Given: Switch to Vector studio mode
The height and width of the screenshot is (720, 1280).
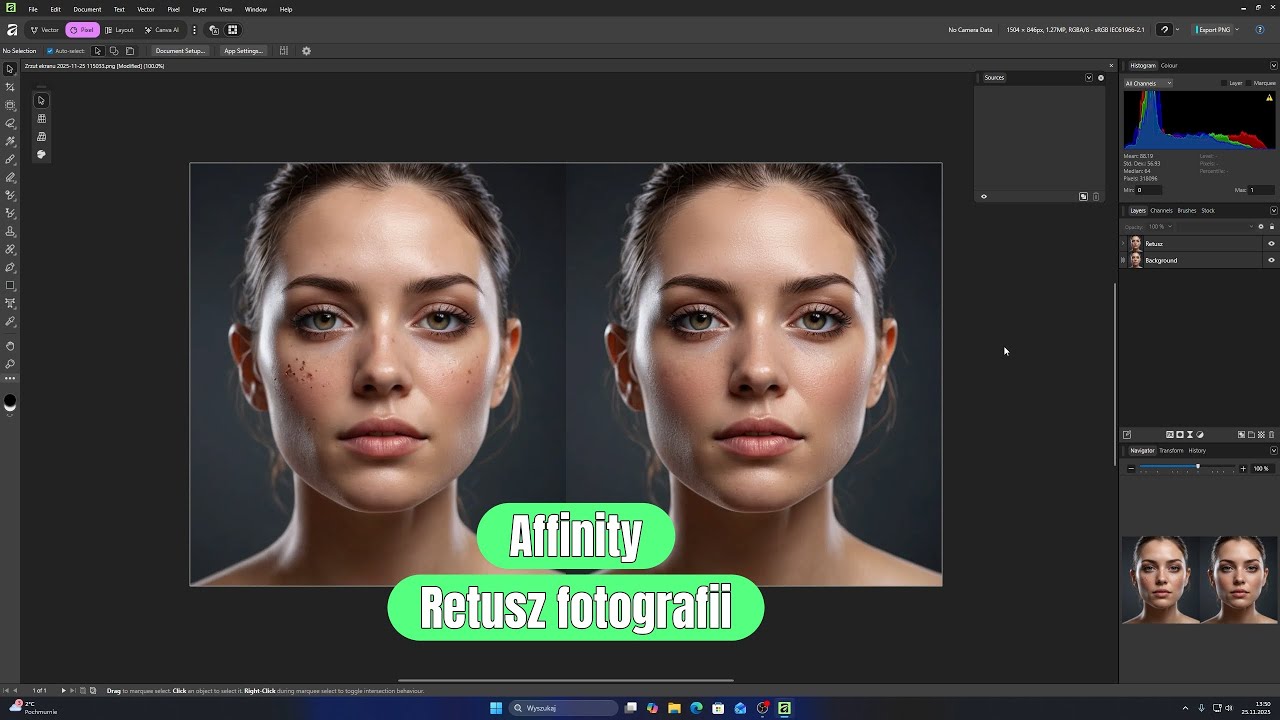Looking at the screenshot, I should [x=44, y=30].
